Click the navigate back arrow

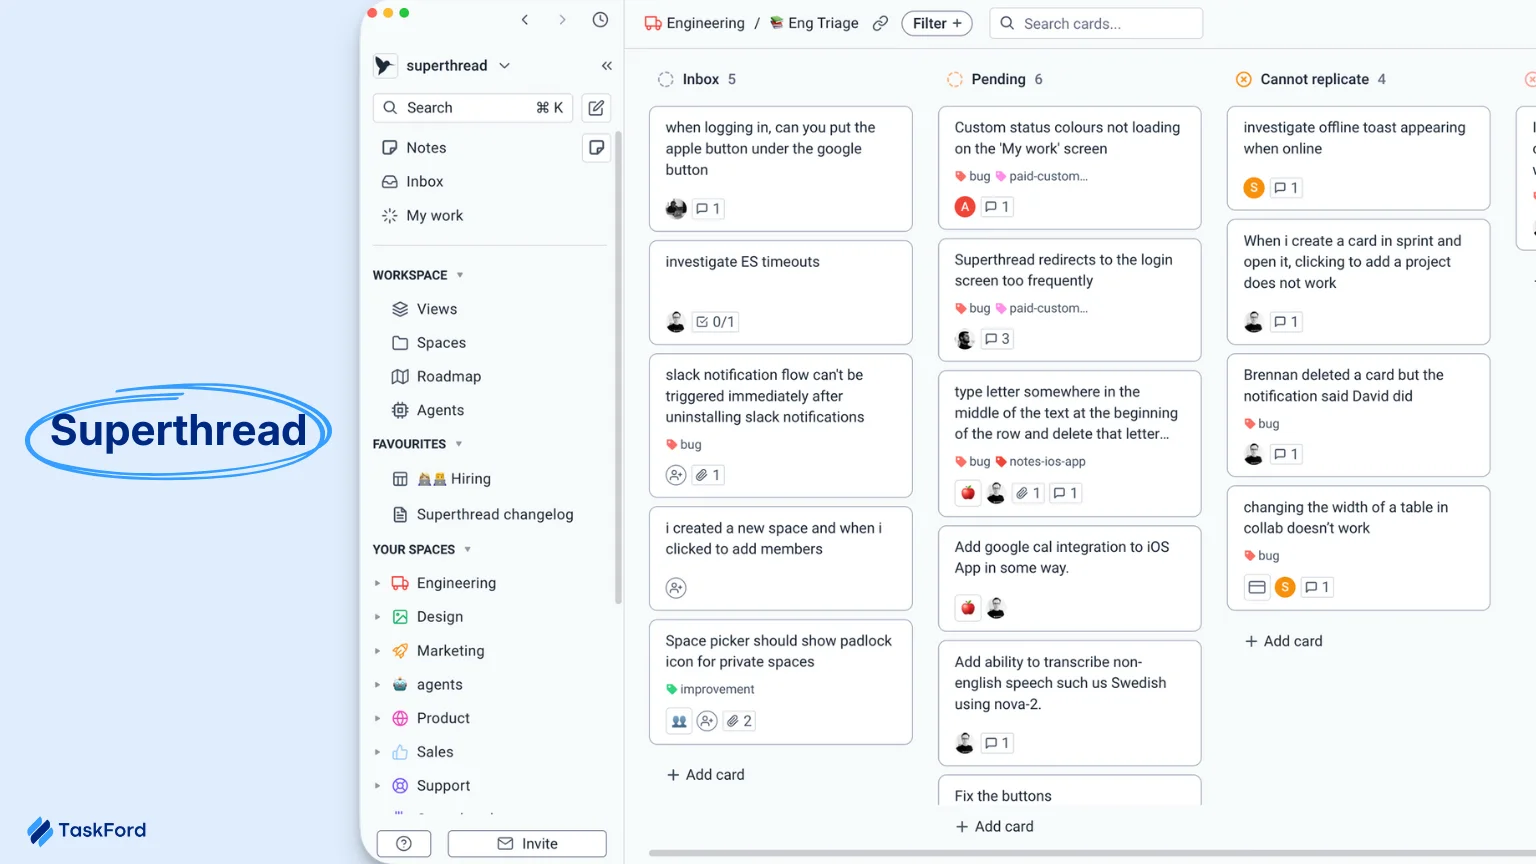(525, 20)
